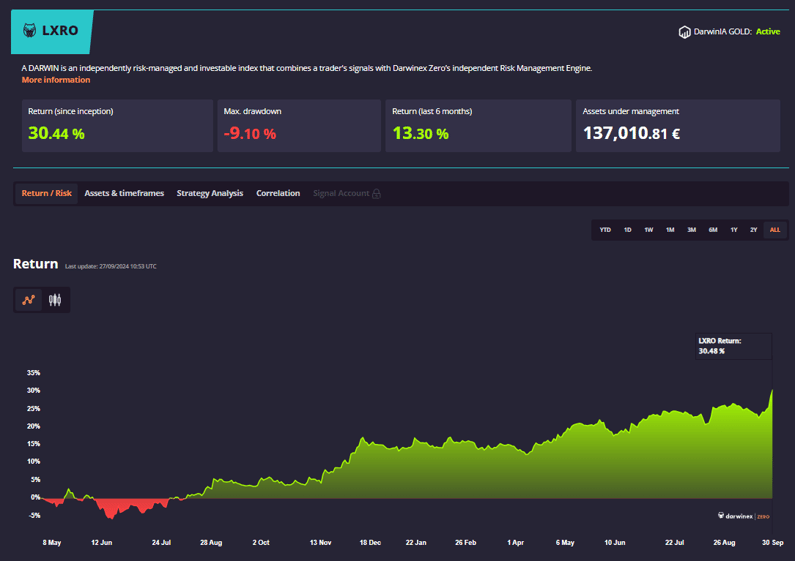Select the 1M timeframe range
795x561 pixels.
coord(670,230)
